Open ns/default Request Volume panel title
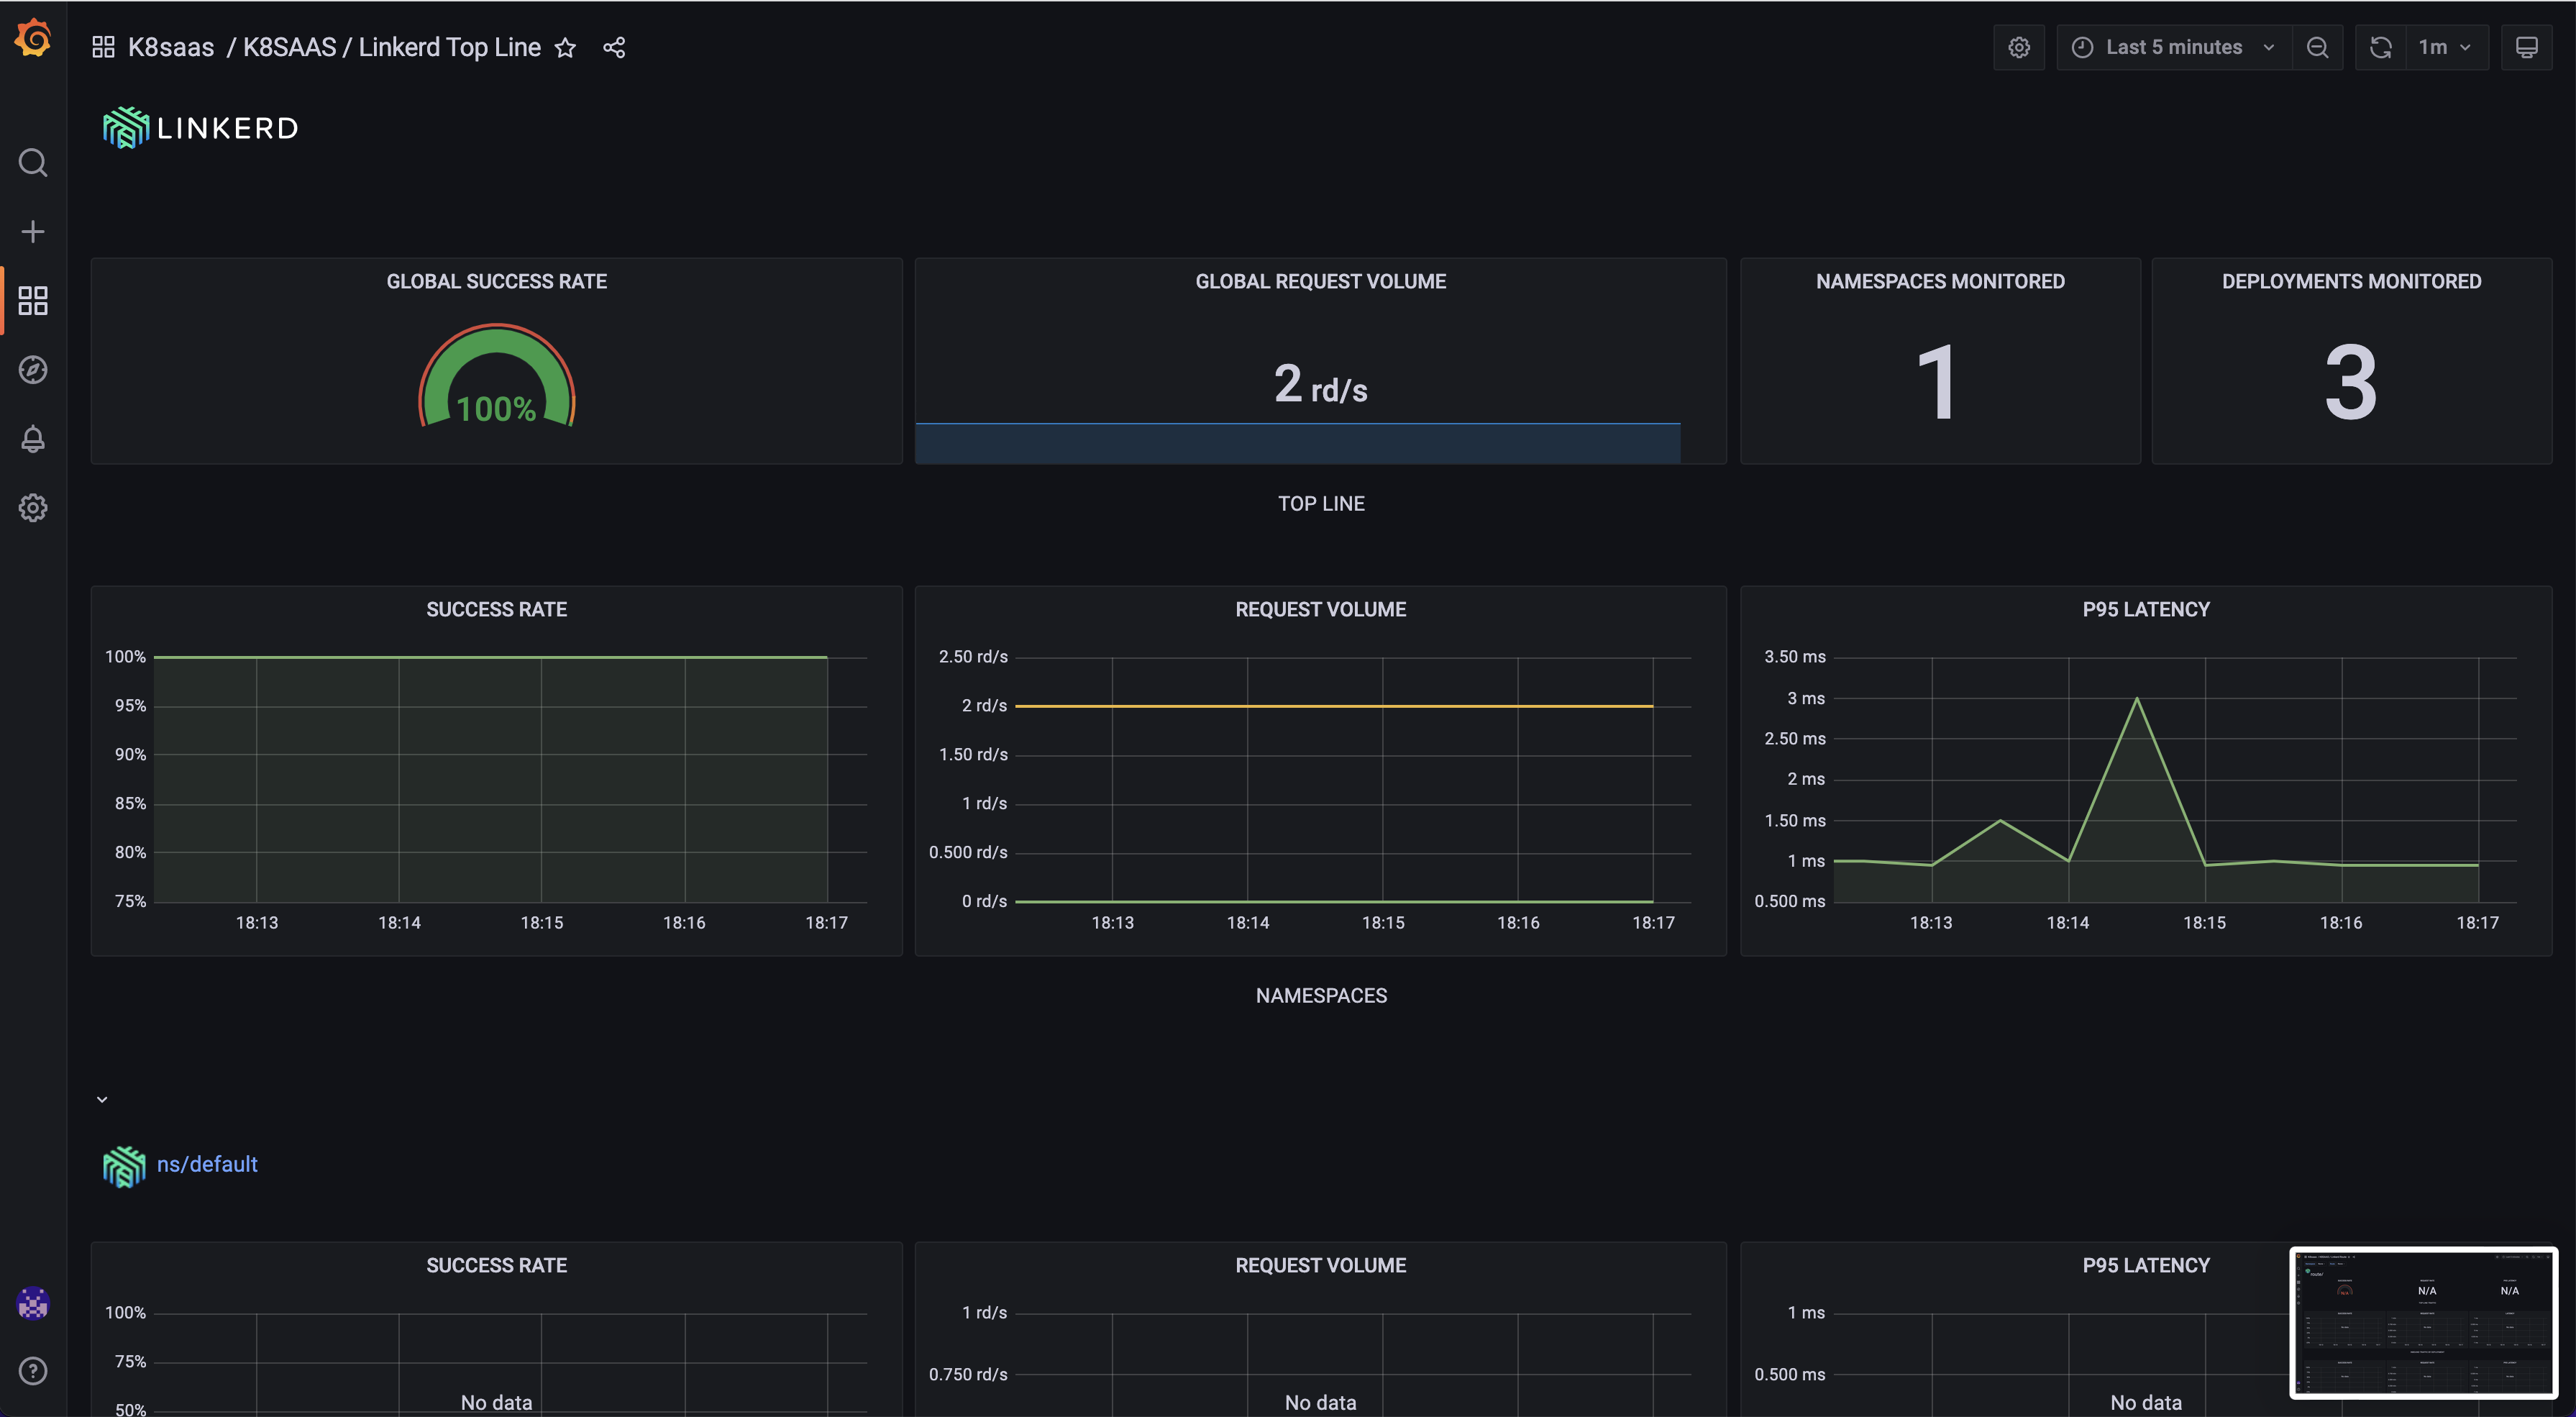Image resolution: width=2576 pixels, height=1417 pixels. tap(1320, 1265)
